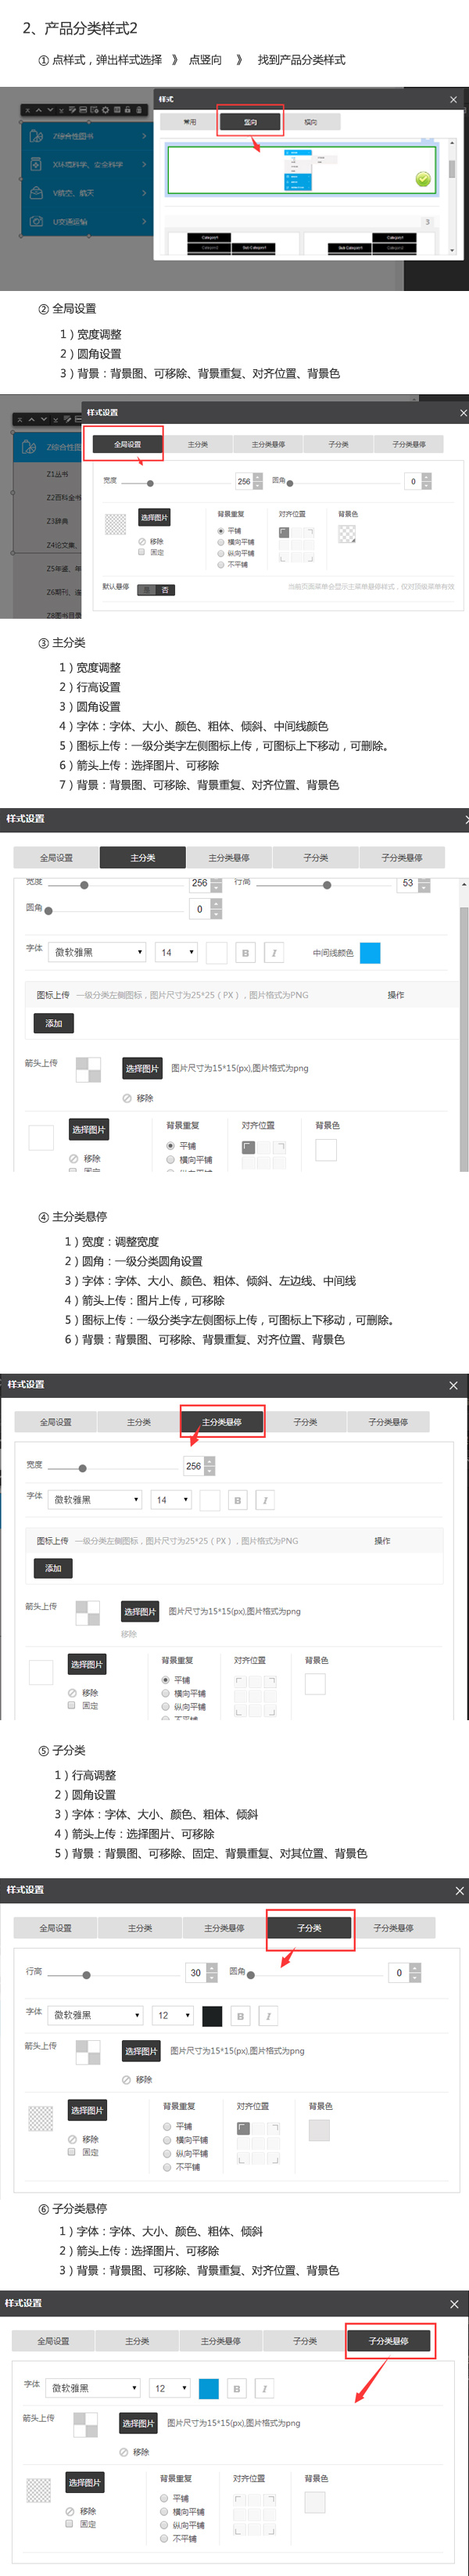This screenshot has height=2576, width=469.
Task: Click the green checkmark on the selected style preview
Action: pyautogui.click(x=422, y=179)
